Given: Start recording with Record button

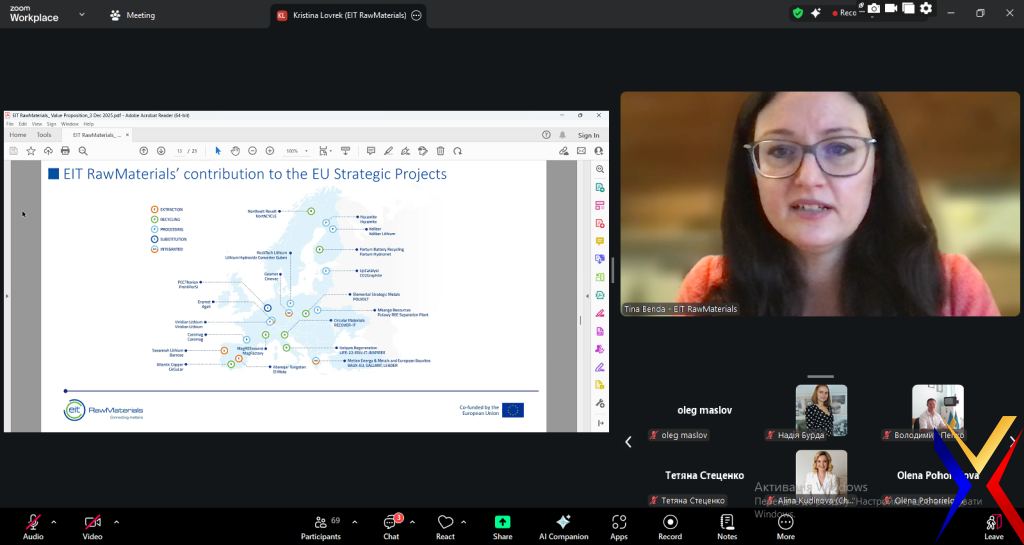Looking at the screenshot, I should coord(670,526).
